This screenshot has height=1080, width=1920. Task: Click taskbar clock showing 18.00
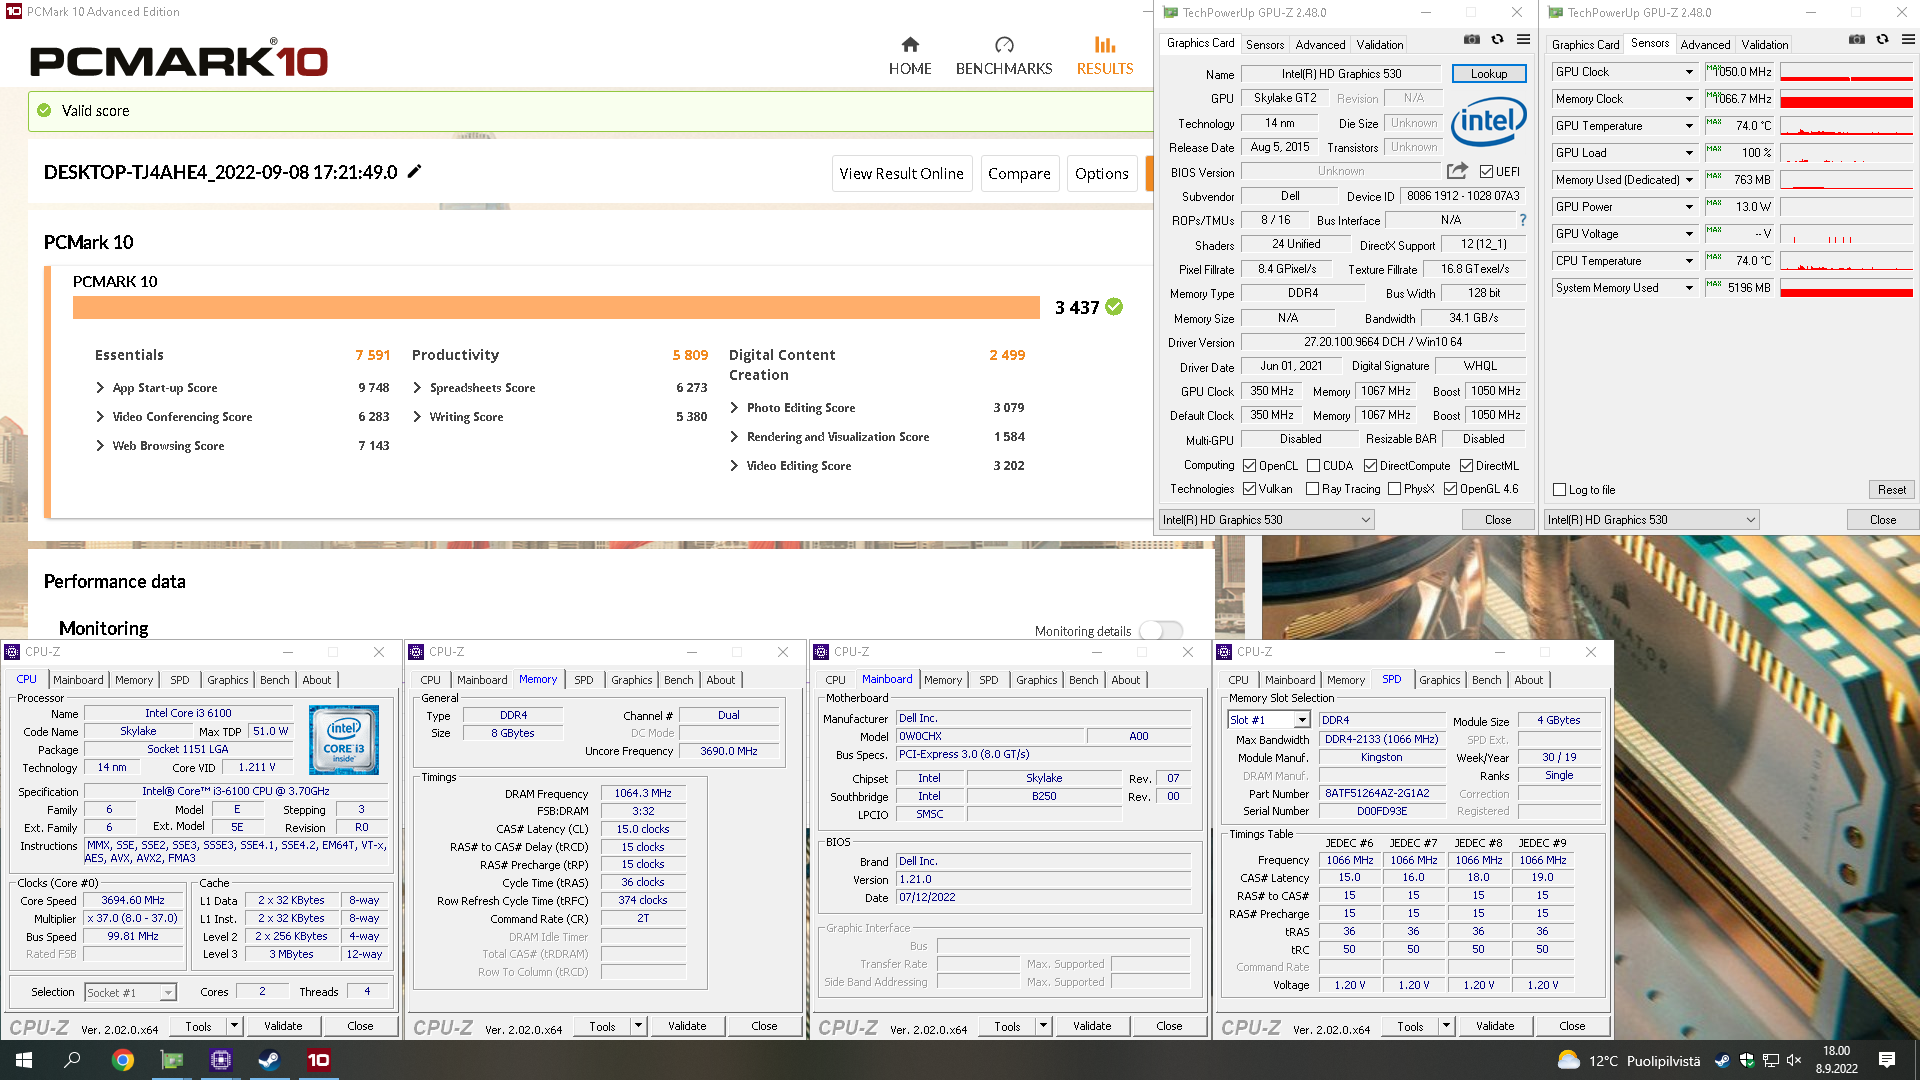(x=1836, y=1060)
